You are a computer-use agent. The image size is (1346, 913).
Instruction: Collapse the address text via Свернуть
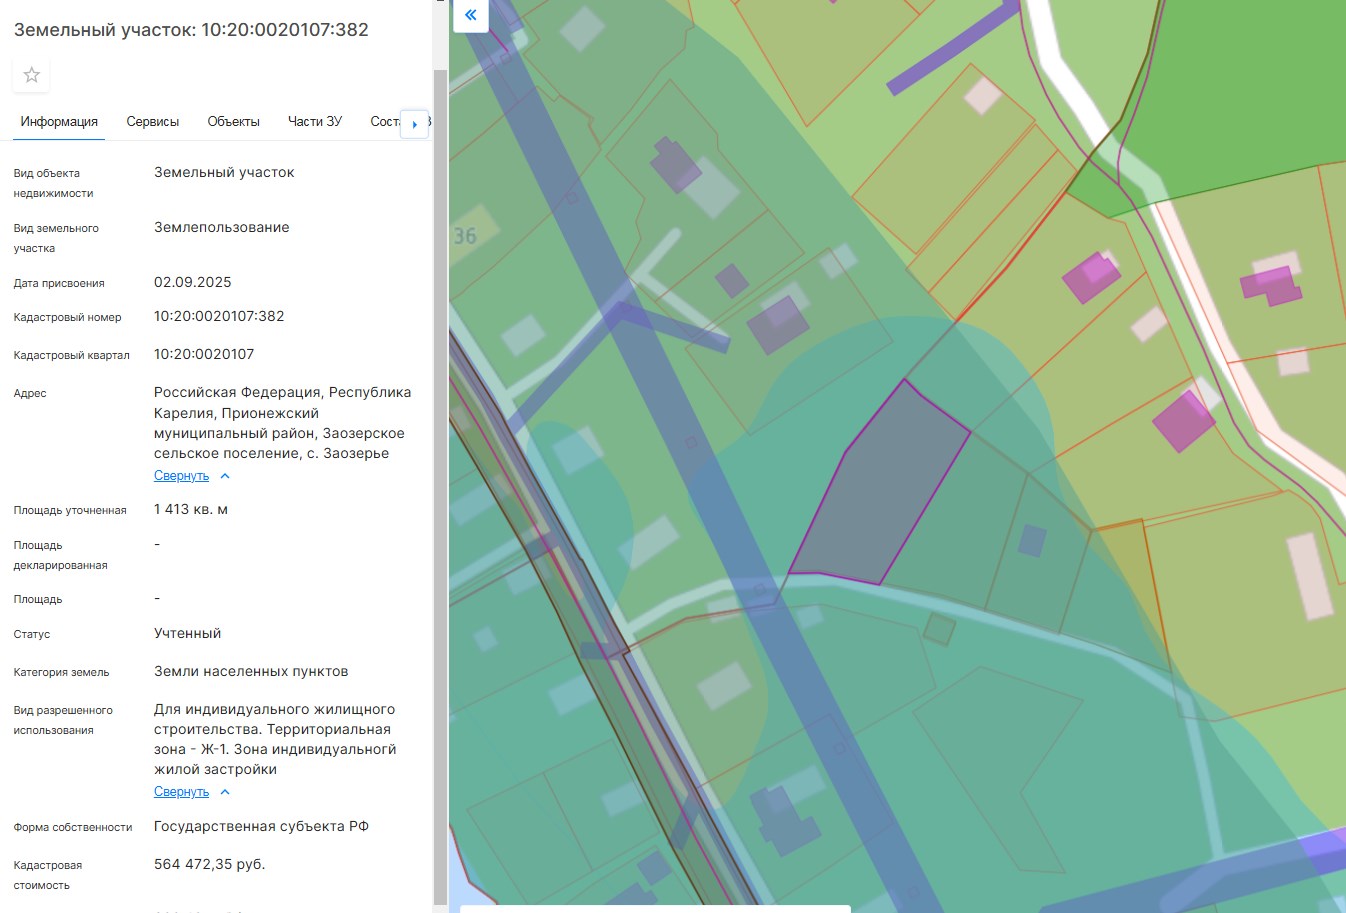(x=181, y=476)
